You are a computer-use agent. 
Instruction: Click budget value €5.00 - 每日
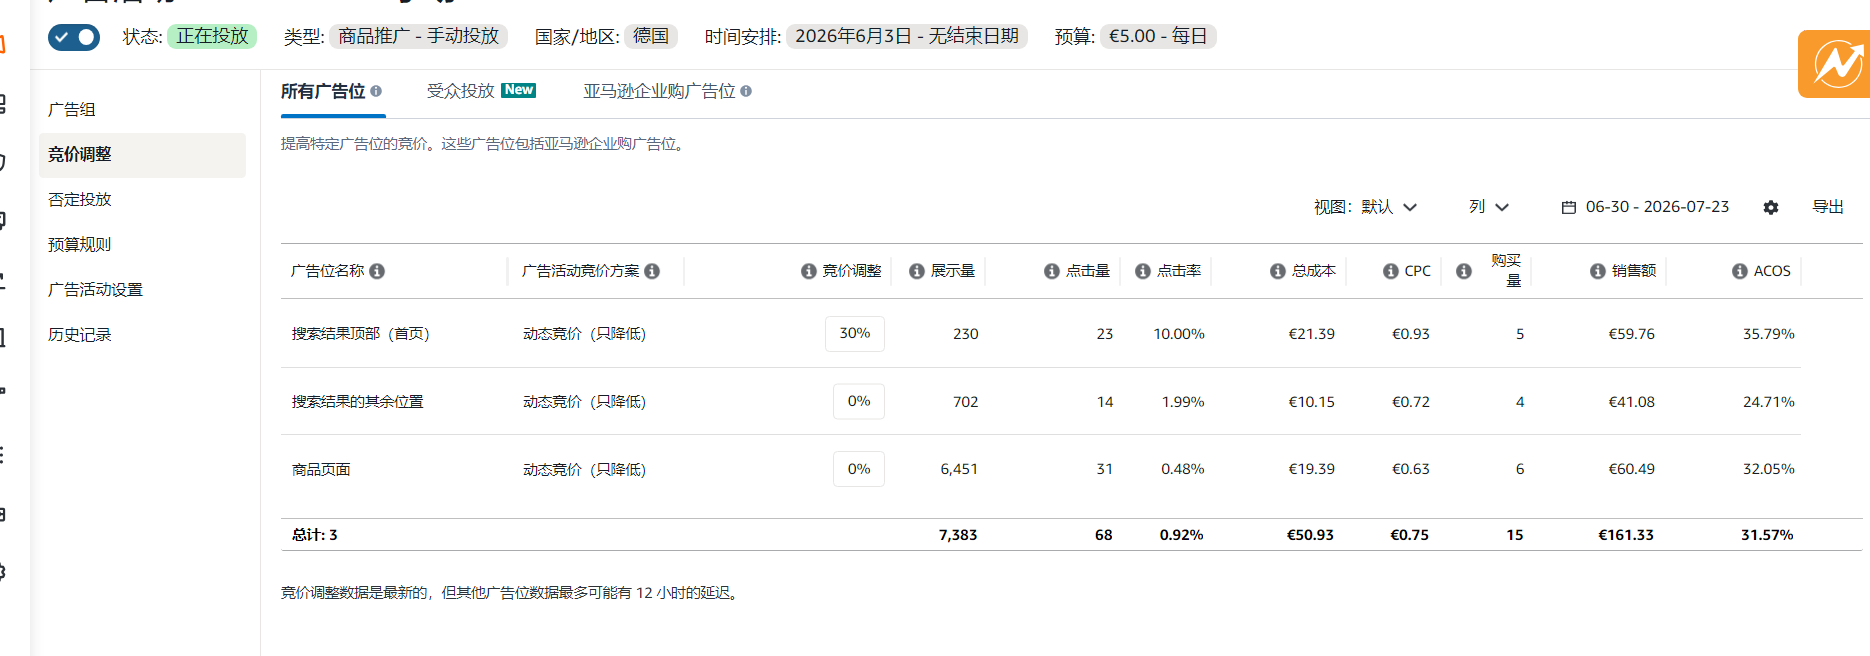click(1158, 36)
